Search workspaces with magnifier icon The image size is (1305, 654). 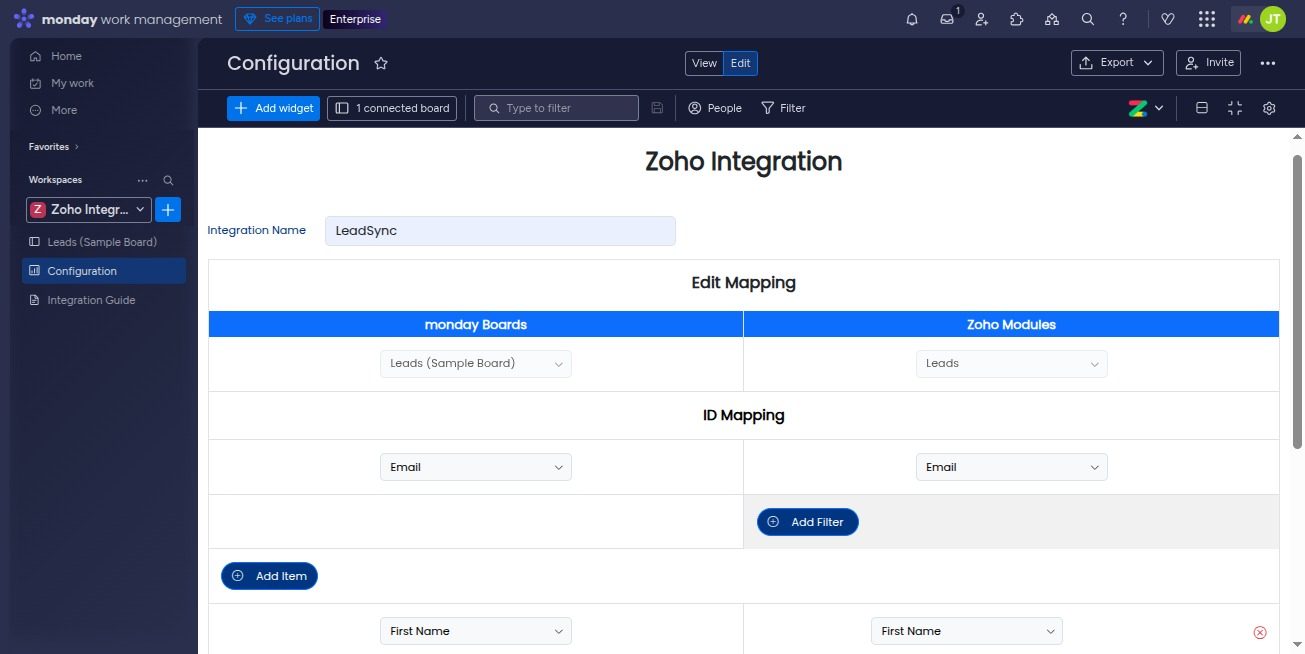pyautogui.click(x=168, y=180)
